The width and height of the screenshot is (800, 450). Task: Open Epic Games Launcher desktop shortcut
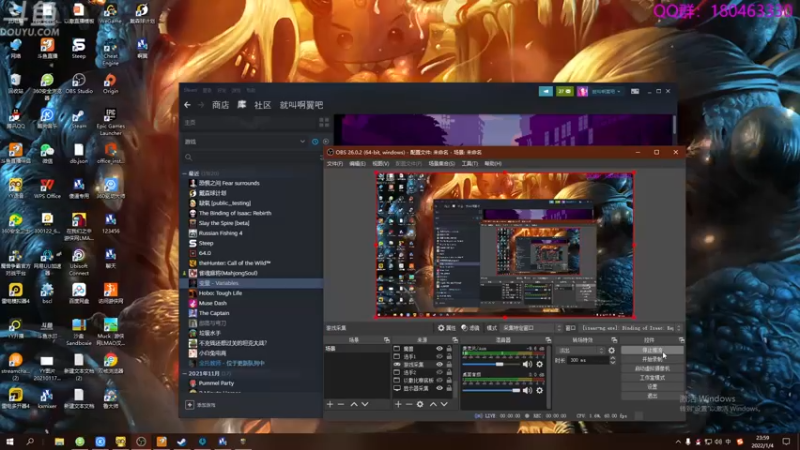pos(110,122)
